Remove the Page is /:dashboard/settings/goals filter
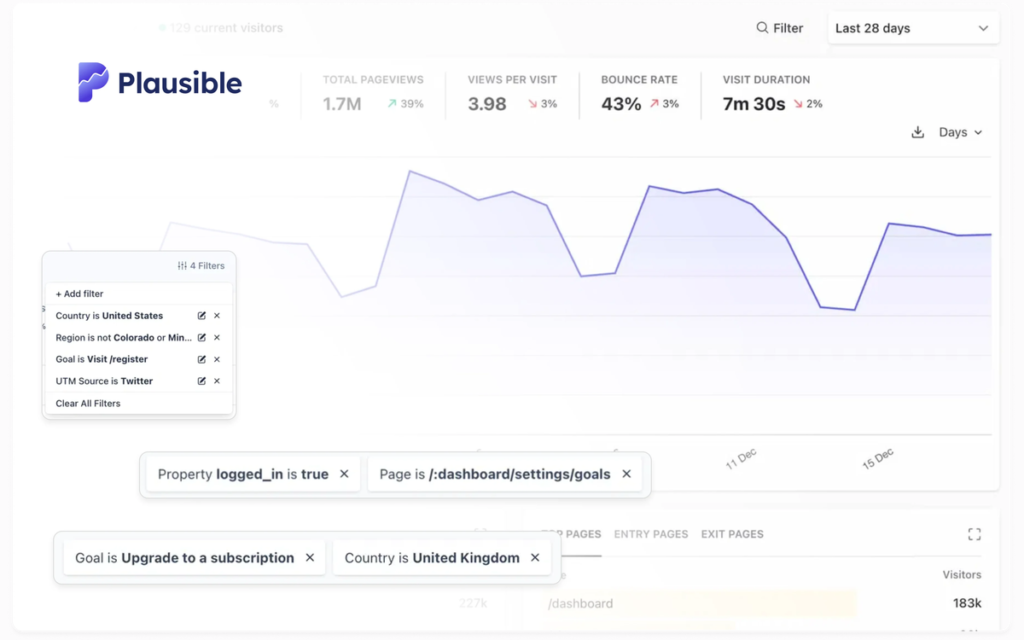This screenshot has height=640, width=1024. [x=626, y=474]
